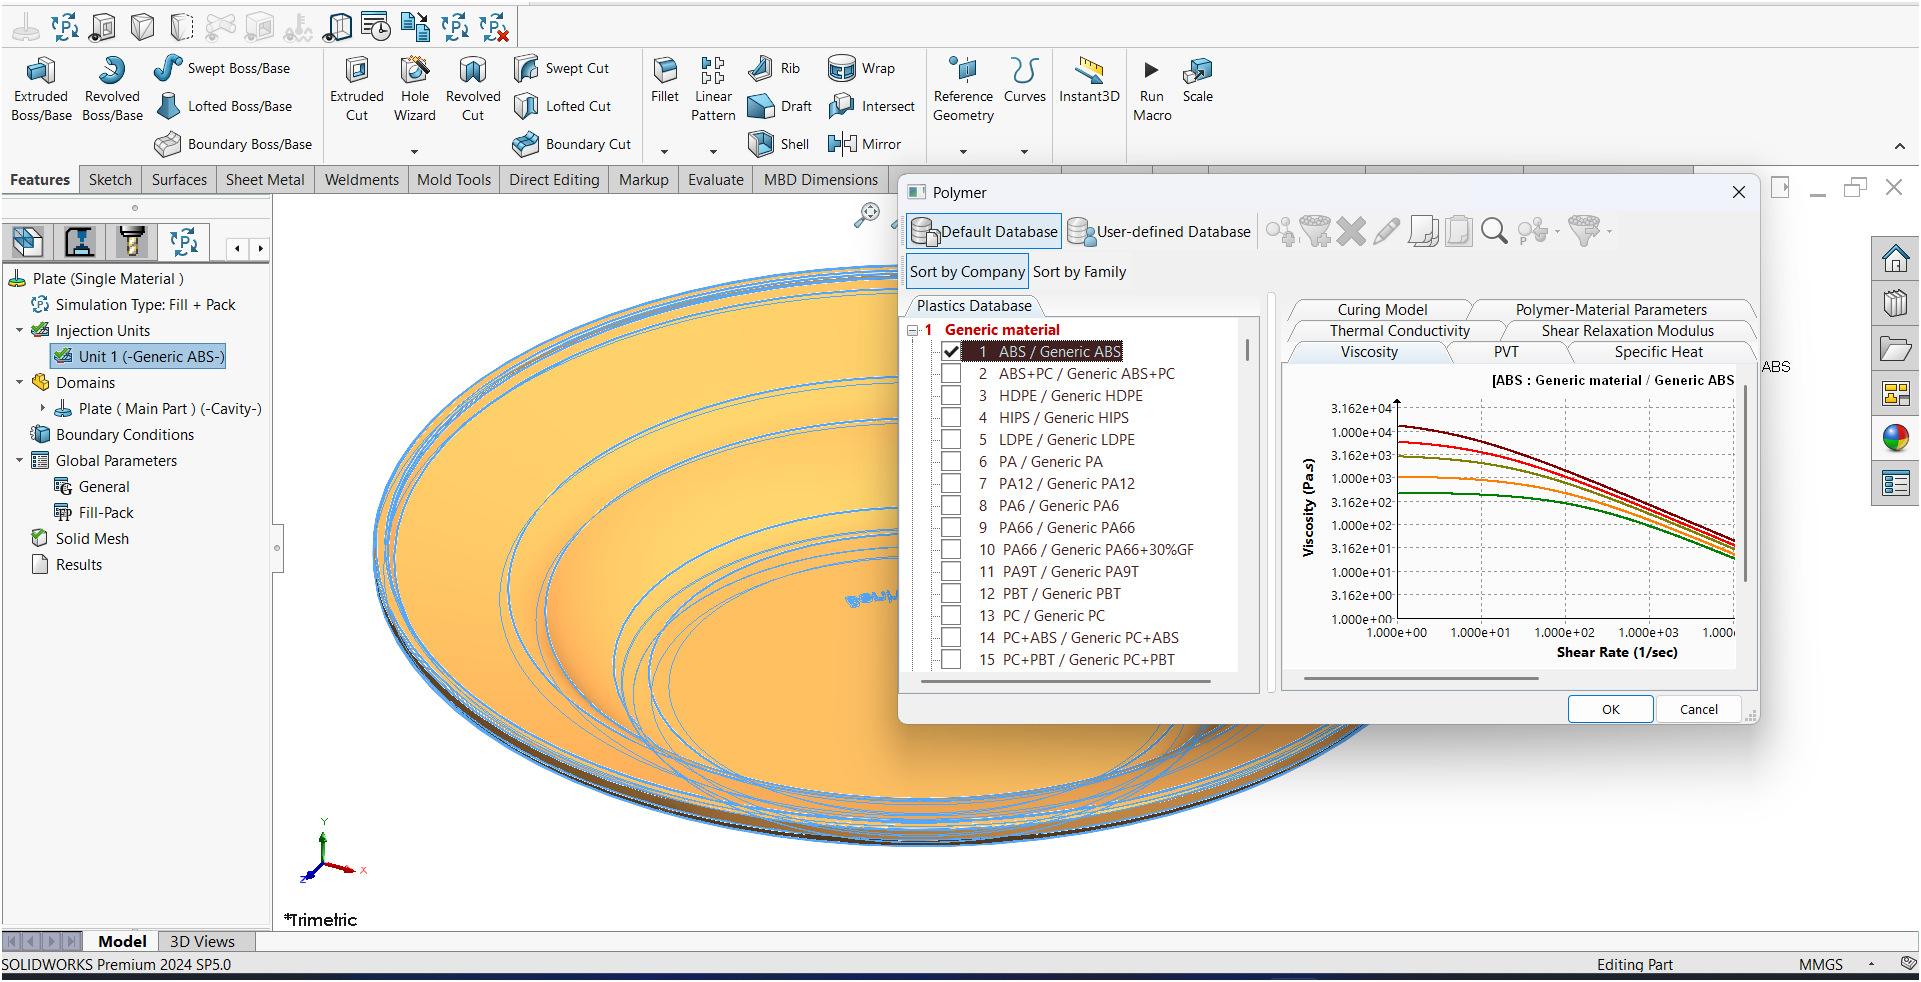Check the PC / Generic PC checkbox
Screen dimensions: 1921x982
pyautogui.click(x=951, y=616)
